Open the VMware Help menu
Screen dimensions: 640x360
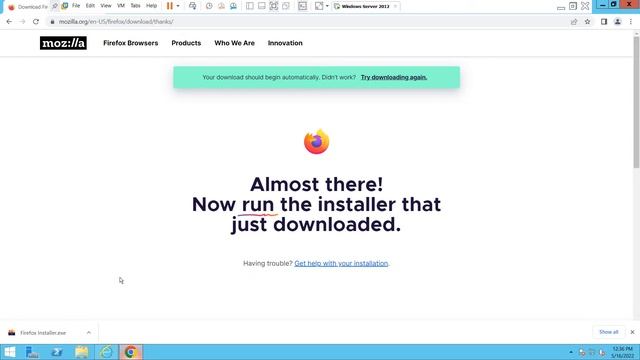[151, 6]
